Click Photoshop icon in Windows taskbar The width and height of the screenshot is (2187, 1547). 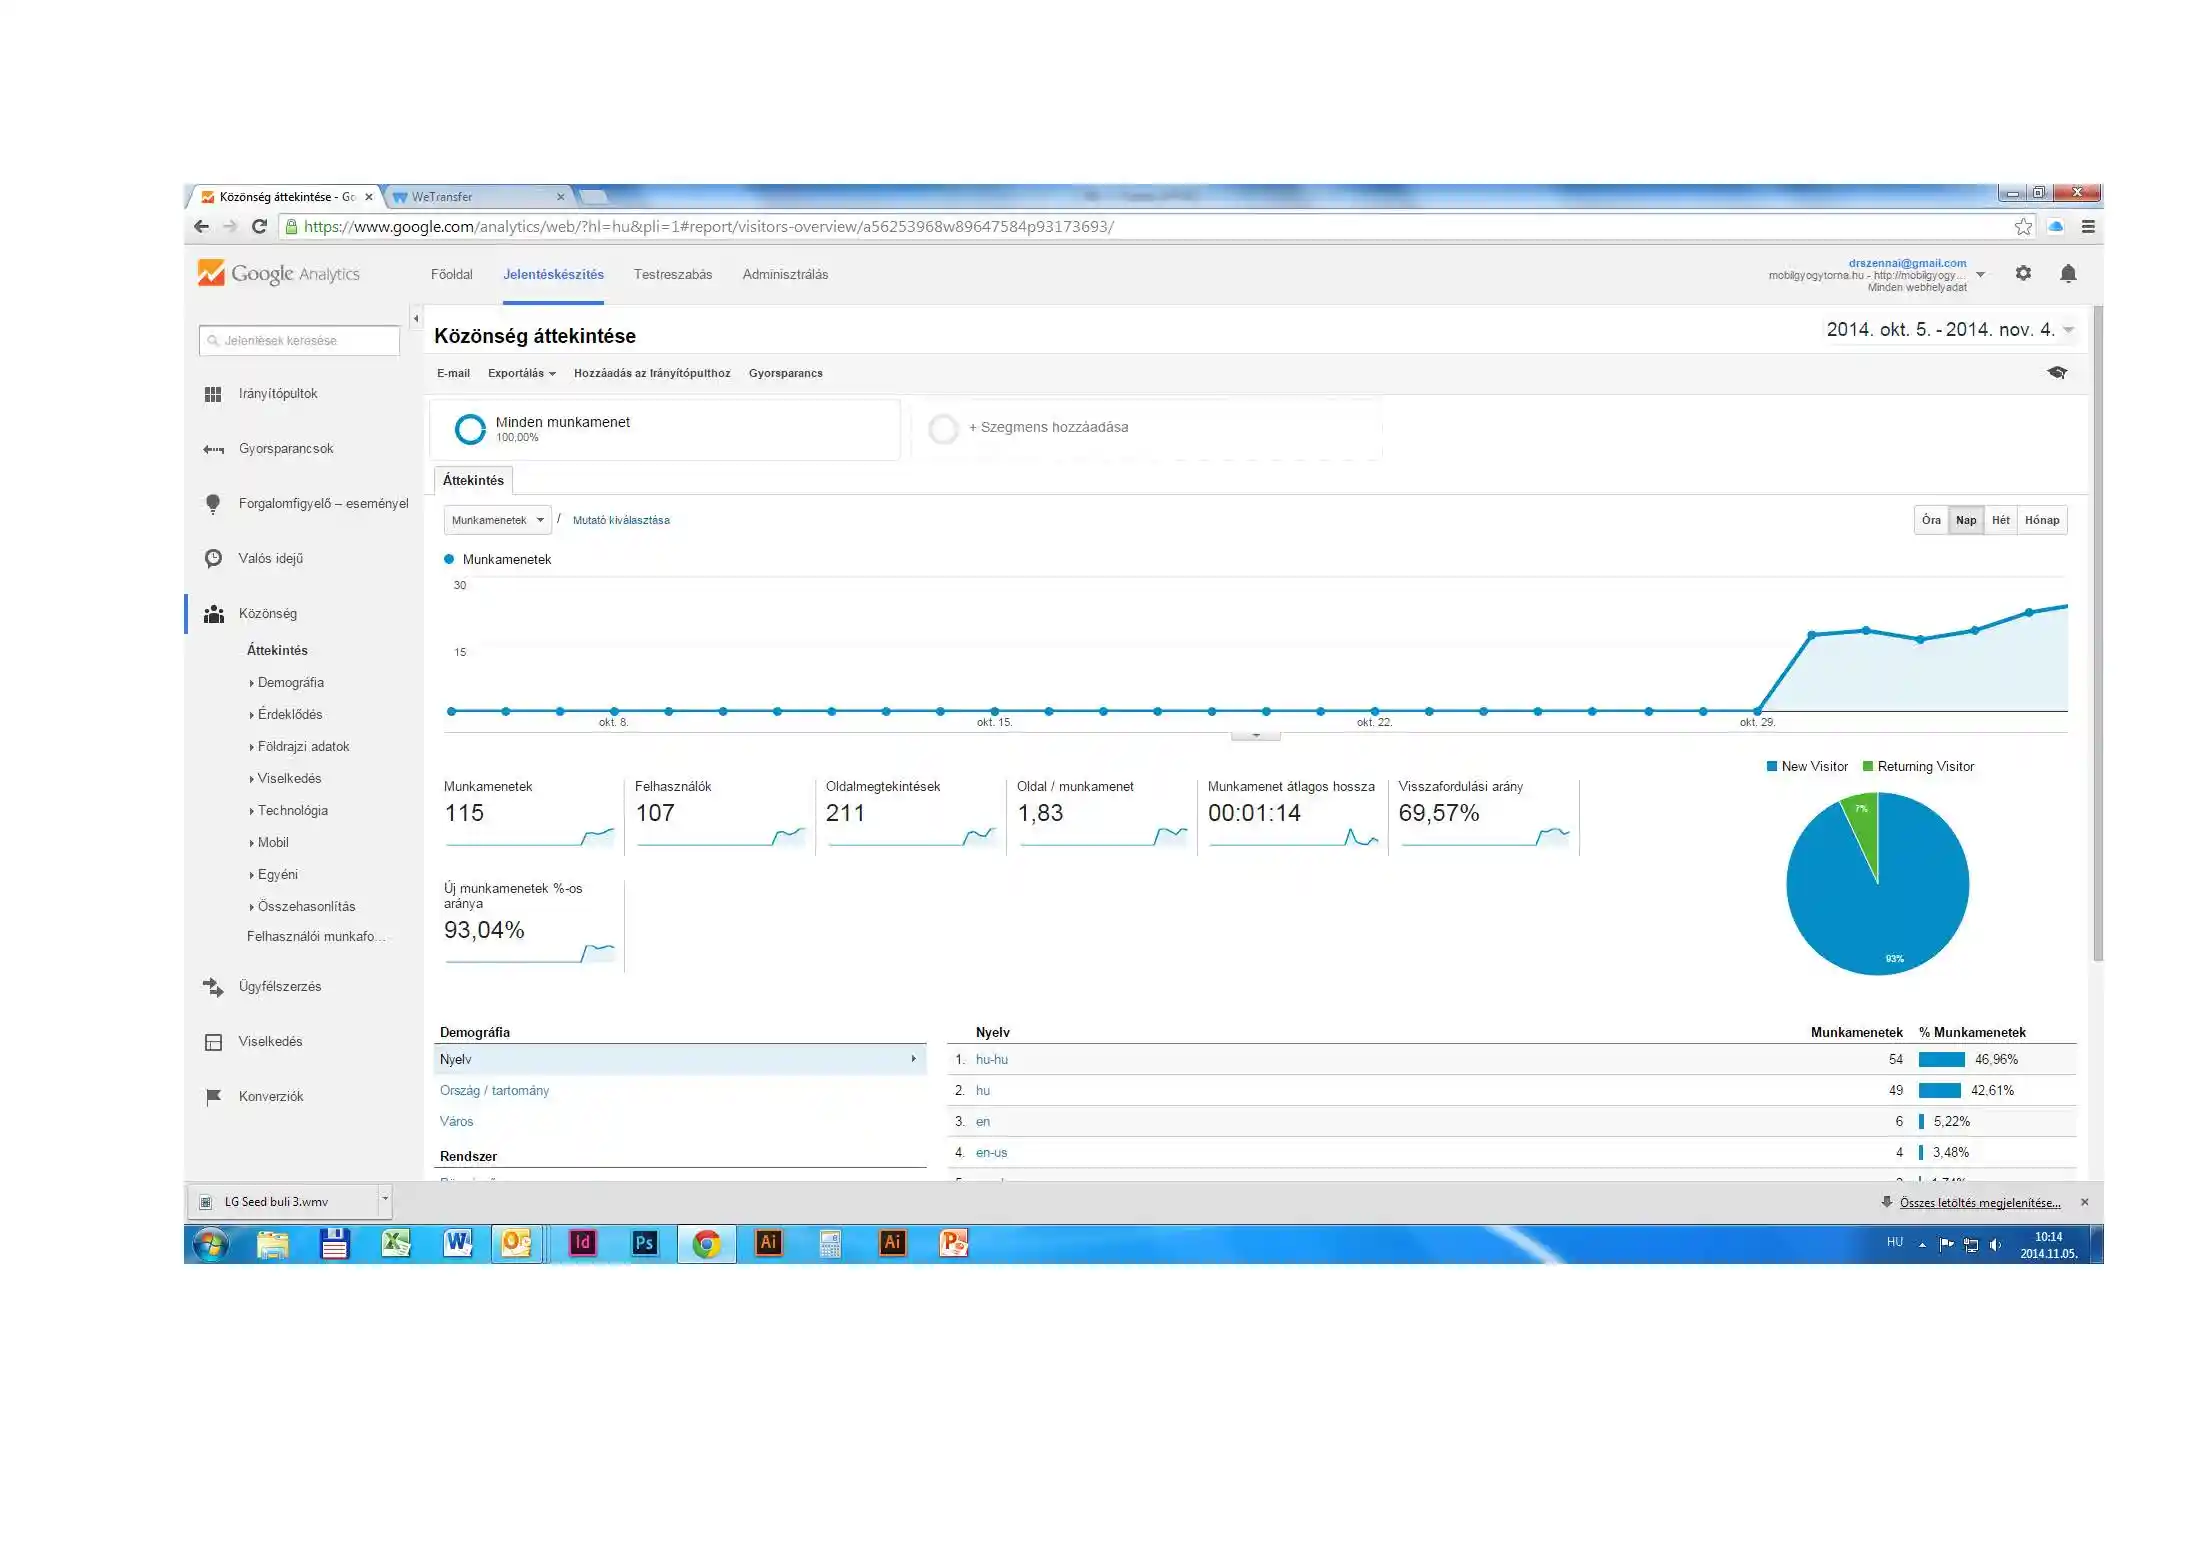644,1243
